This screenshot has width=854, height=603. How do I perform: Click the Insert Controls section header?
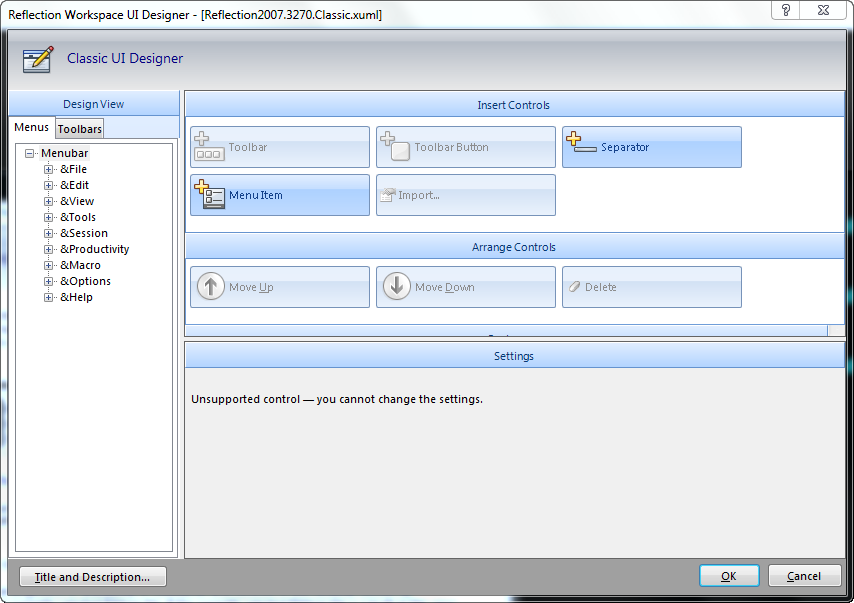[514, 105]
